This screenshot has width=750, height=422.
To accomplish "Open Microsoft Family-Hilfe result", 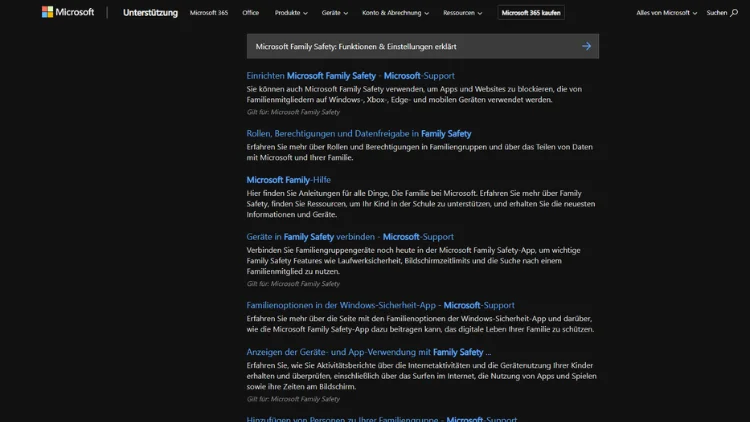I will [288, 180].
